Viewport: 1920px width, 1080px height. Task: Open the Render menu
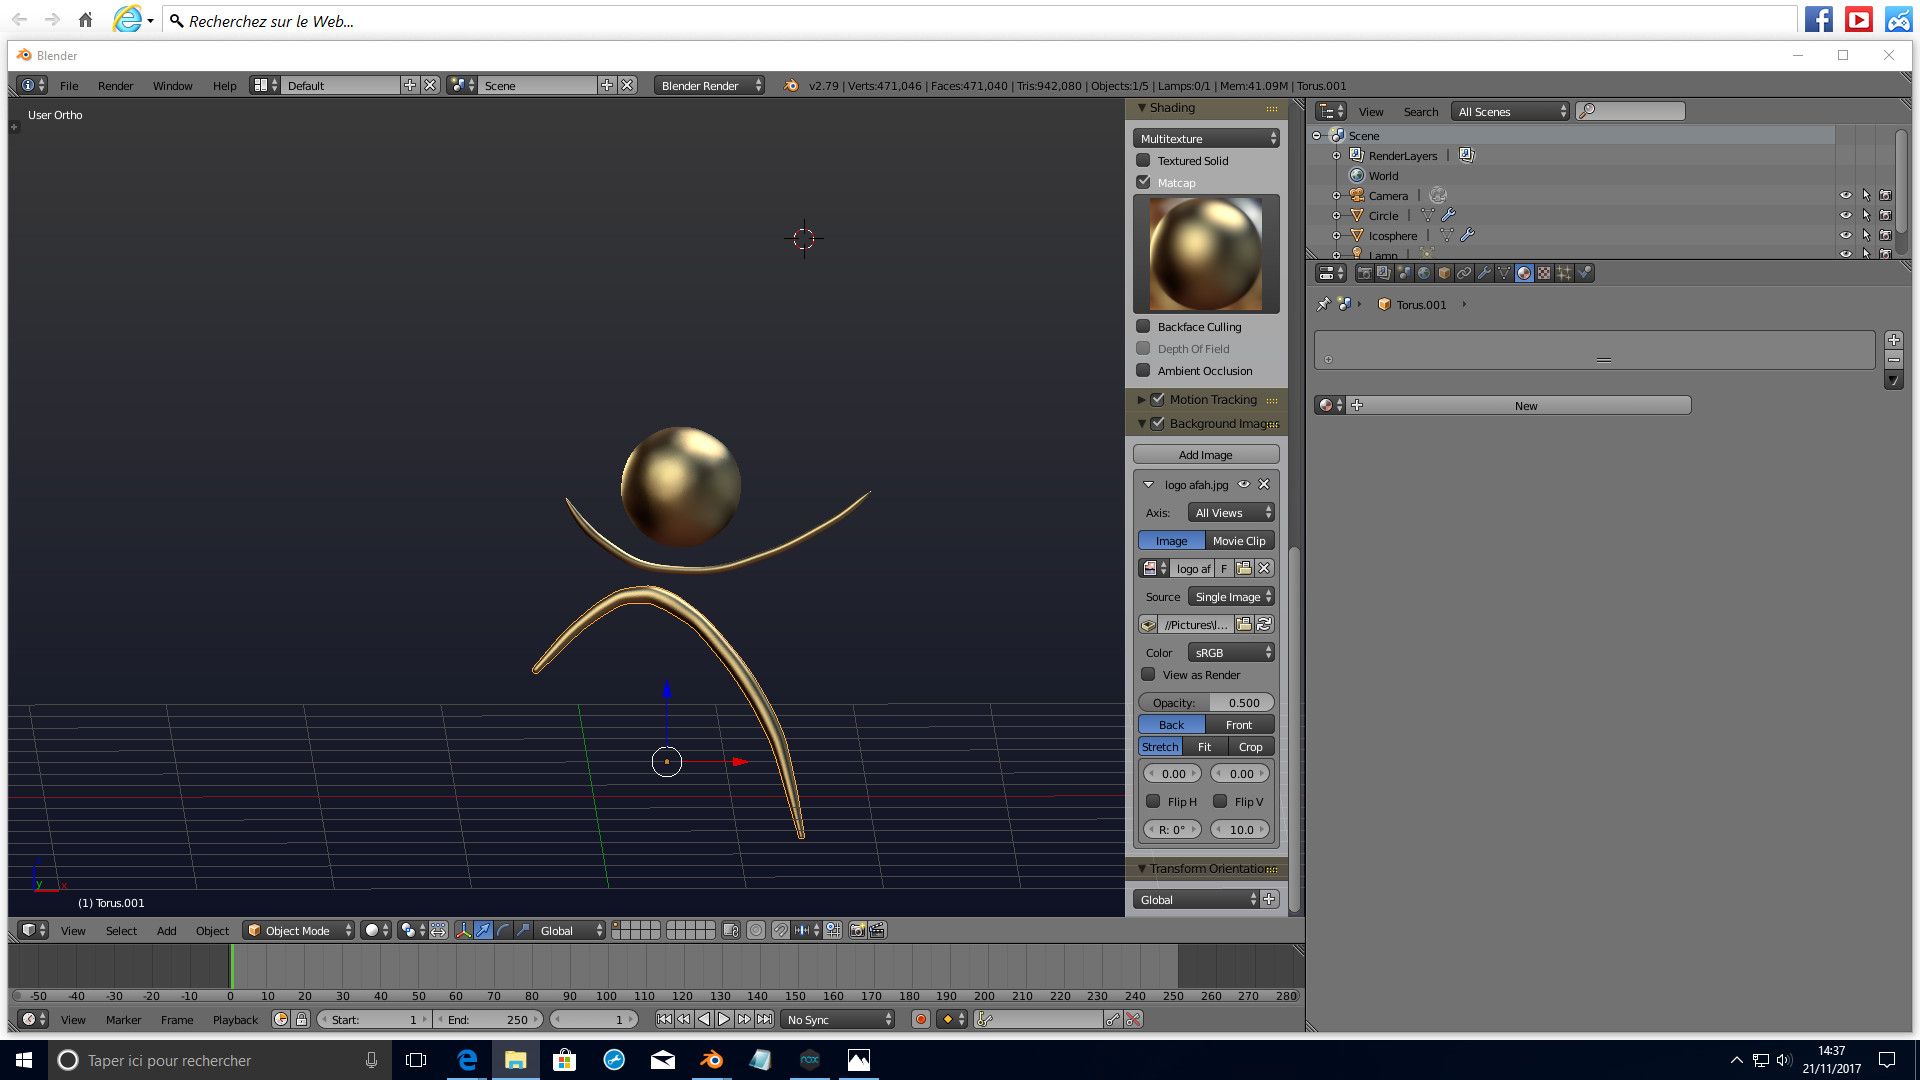(x=115, y=86)
